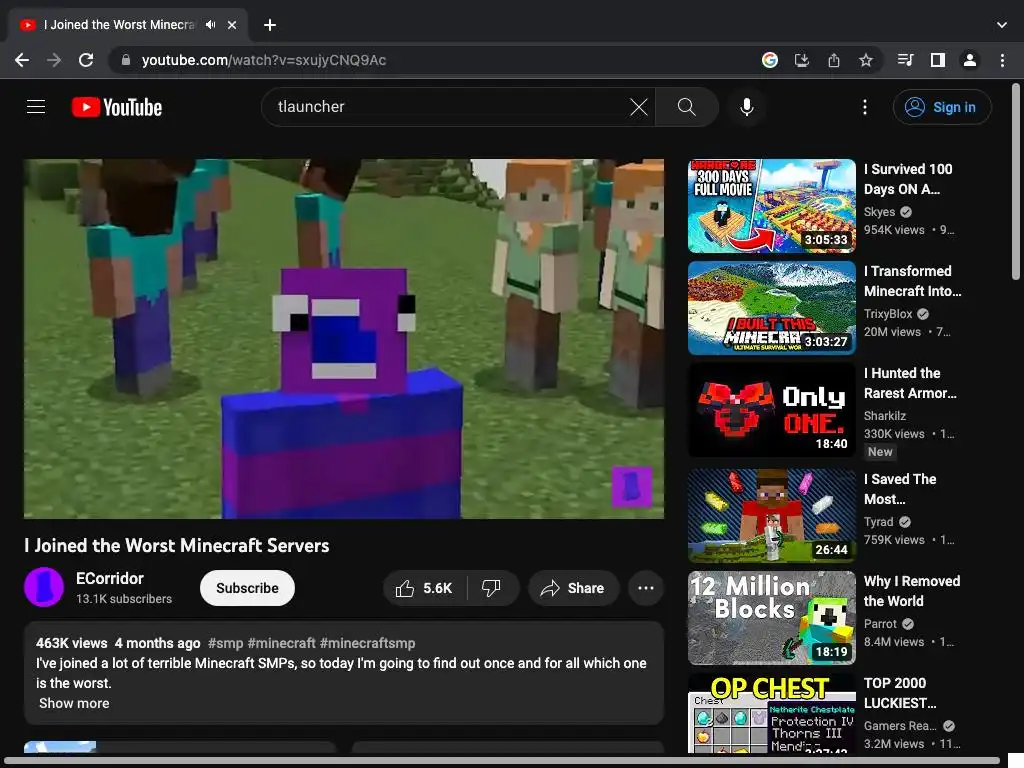Image resolution: width=1024 pixels, height=768 pixels.
Task: Open the media control icon in toolbar
Action: pyautogui.click(x=905, y=60)
